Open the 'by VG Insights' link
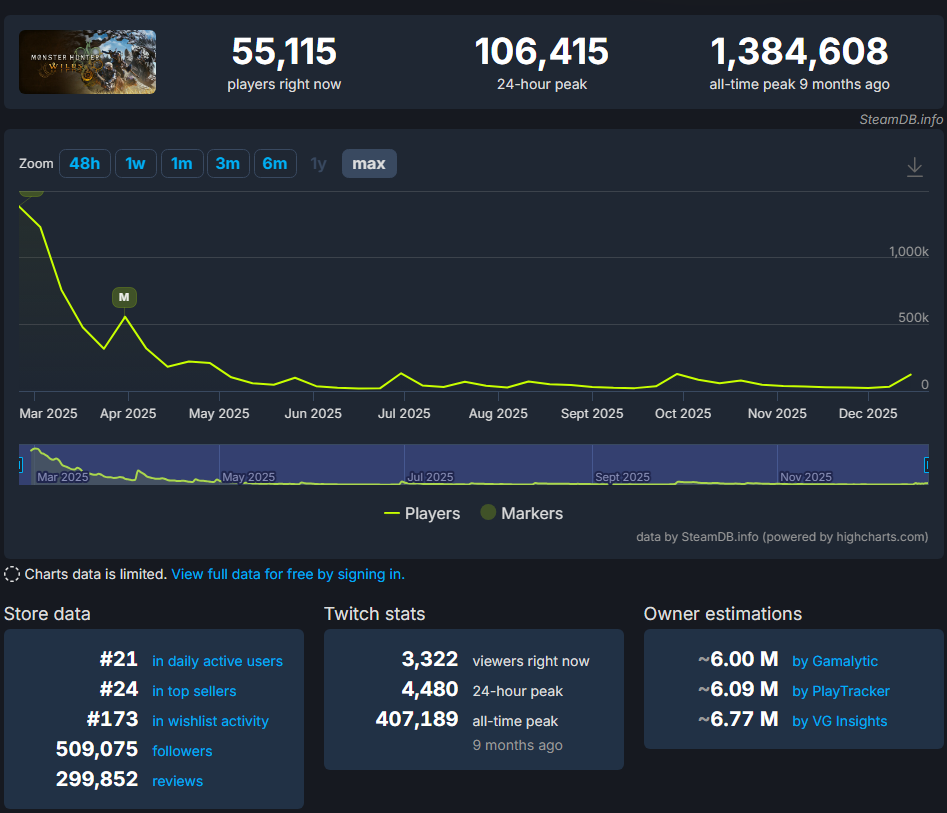 click(839, 721)
